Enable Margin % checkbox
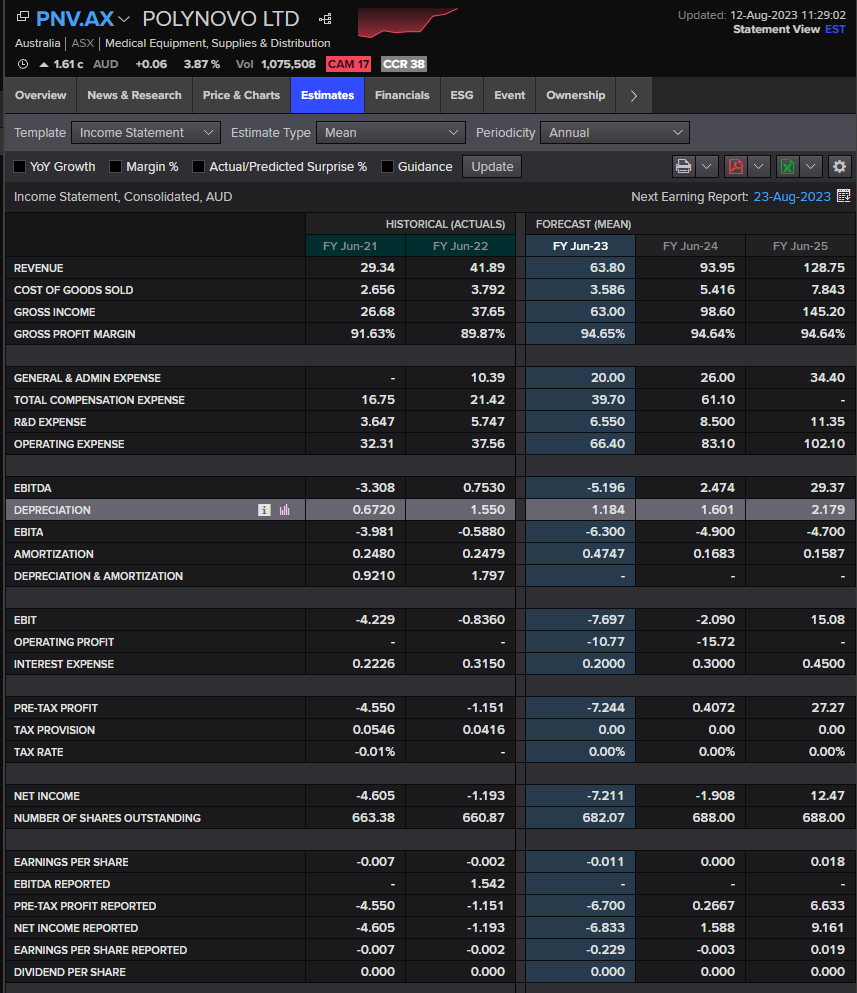 pos(115,167)
